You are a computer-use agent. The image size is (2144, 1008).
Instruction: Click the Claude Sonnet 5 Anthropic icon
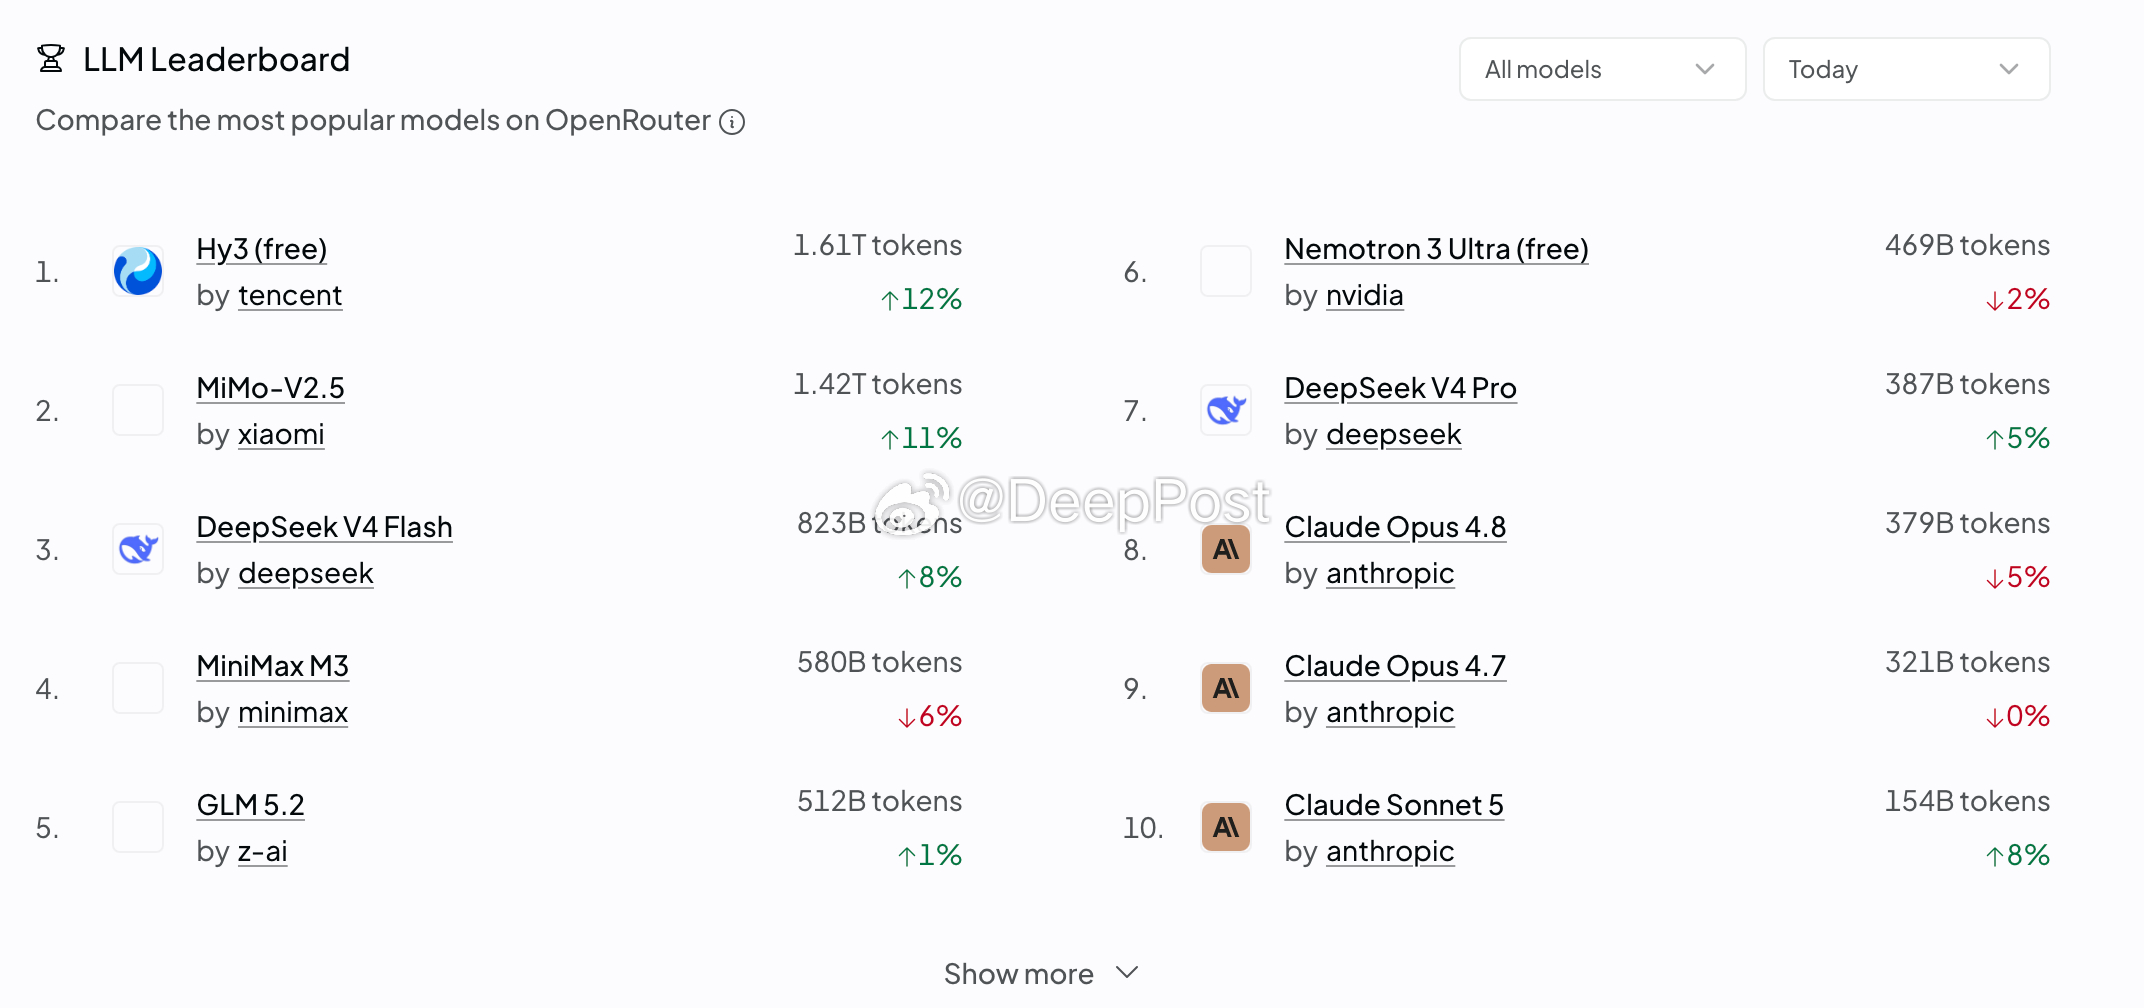point(1226,827)
